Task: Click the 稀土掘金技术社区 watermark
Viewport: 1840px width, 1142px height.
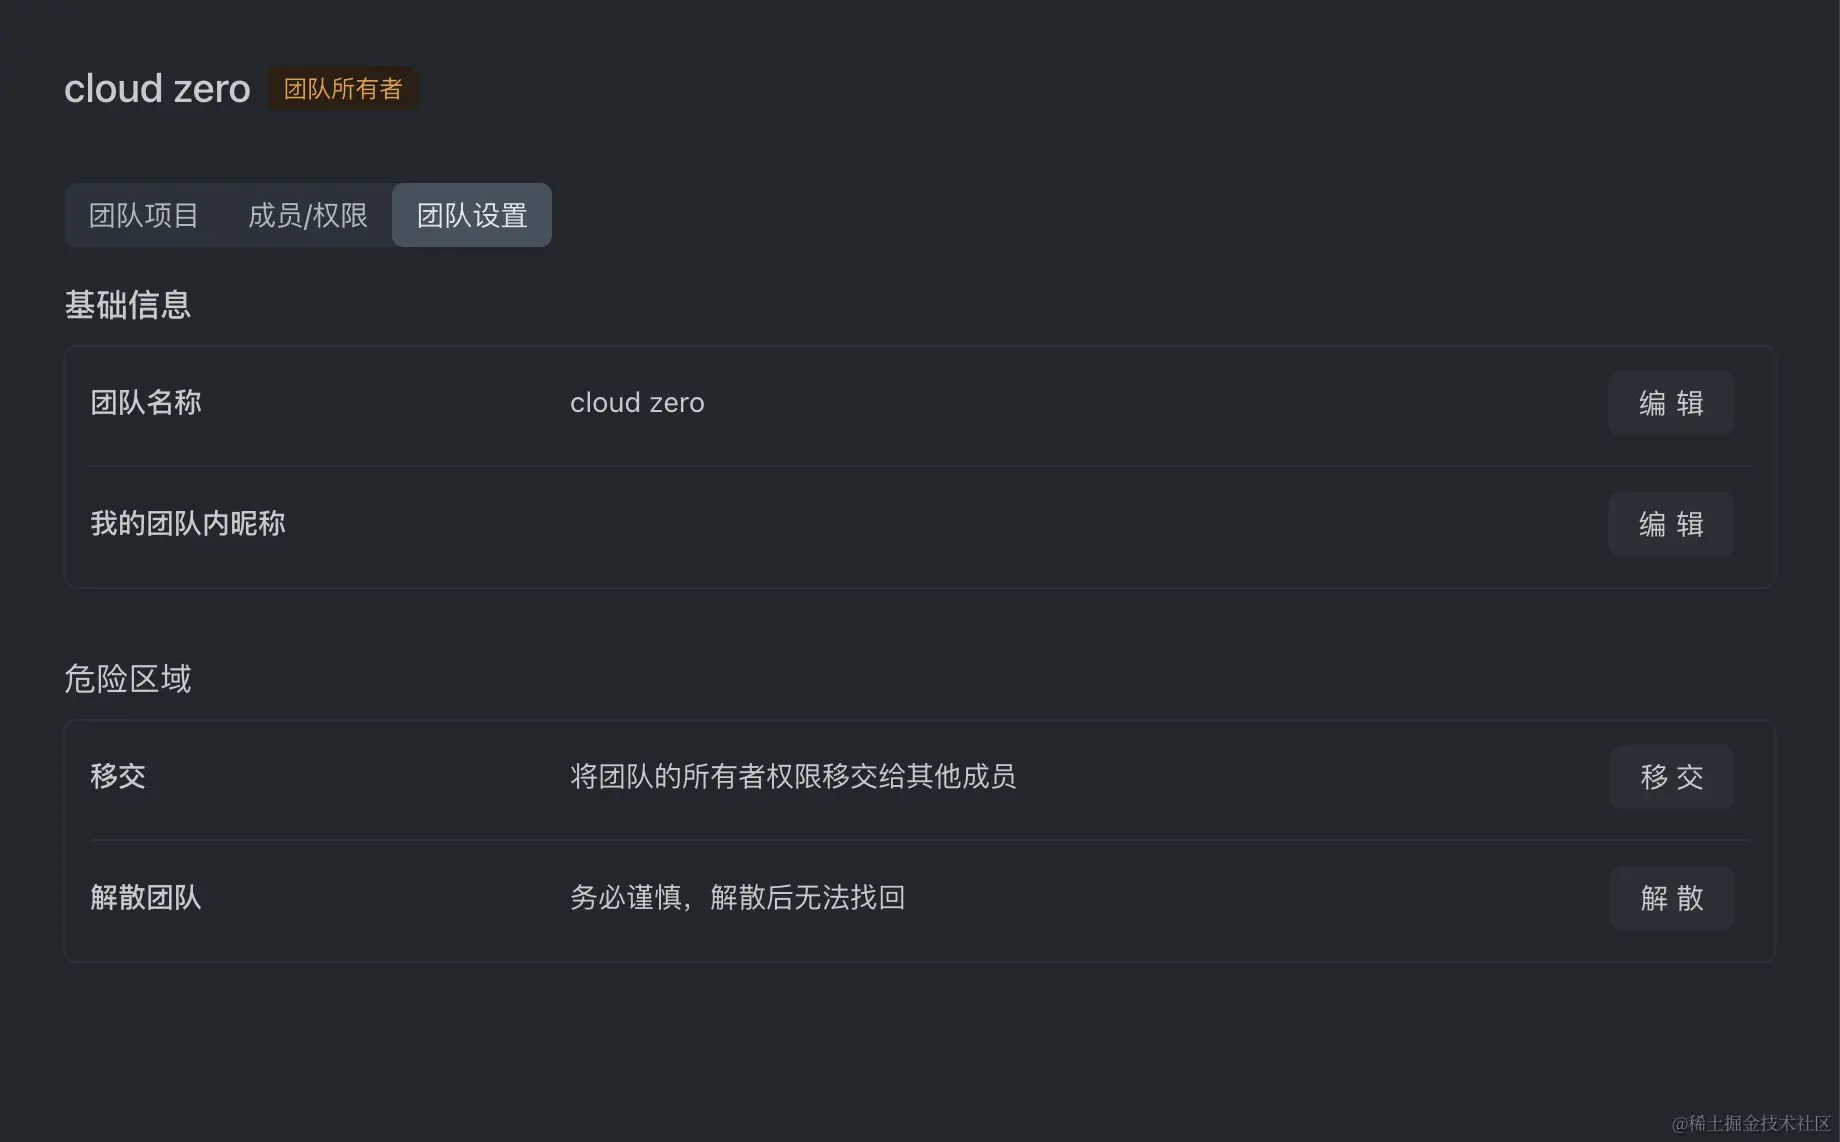Action: [x=1750, y=1124]
